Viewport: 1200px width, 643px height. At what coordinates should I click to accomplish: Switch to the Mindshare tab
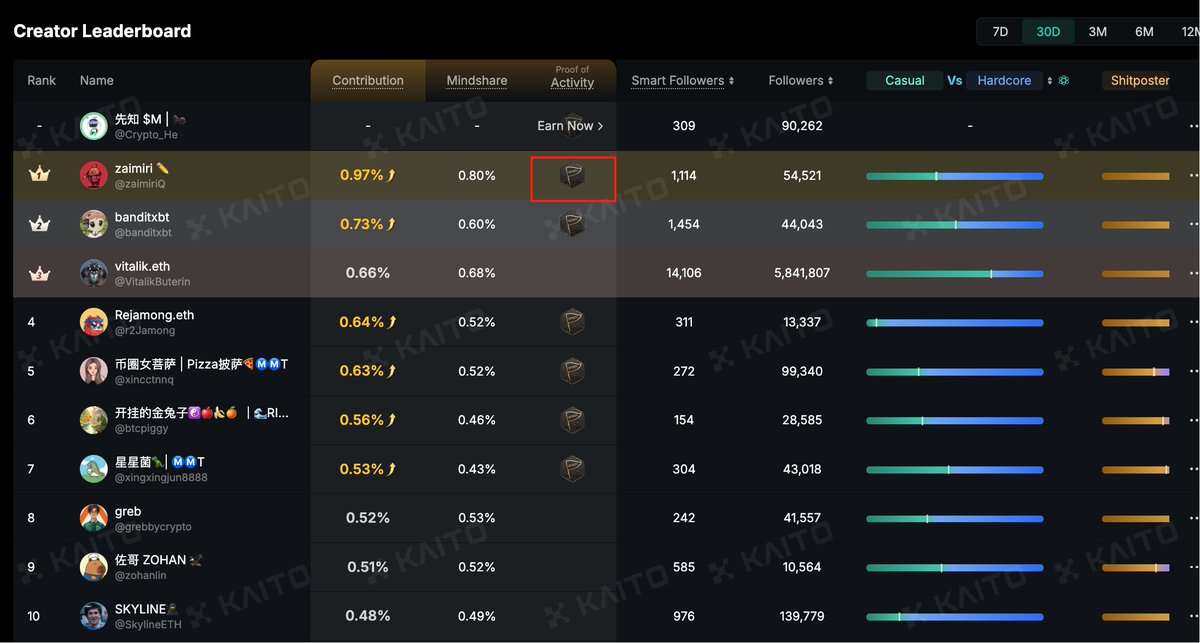pyautogui.click(x=476, y=81)
